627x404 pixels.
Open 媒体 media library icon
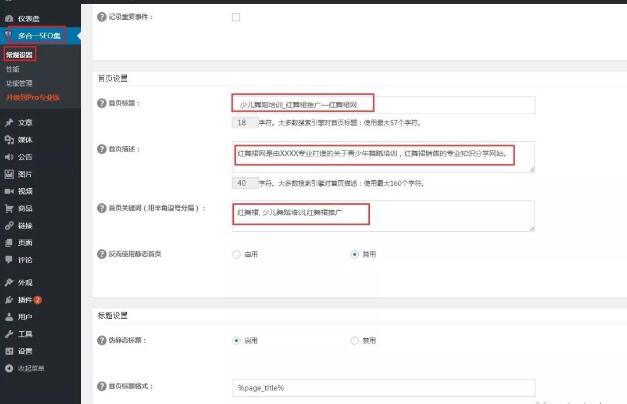(9, 140)
